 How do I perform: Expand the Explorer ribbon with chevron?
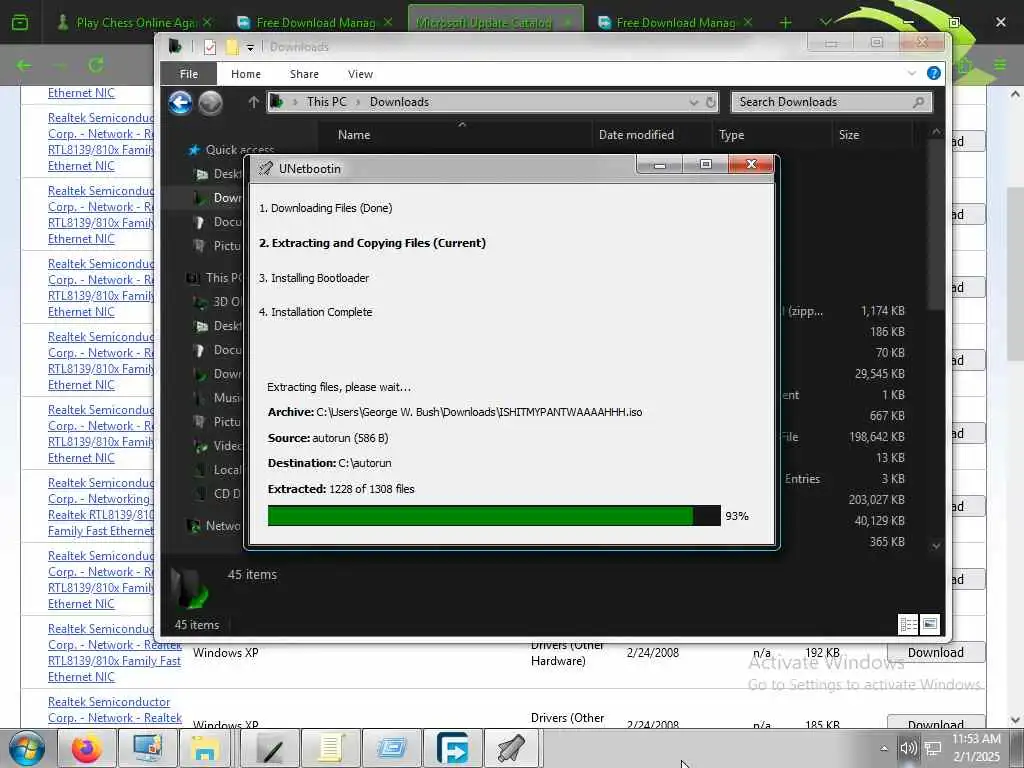click(912, 73)
